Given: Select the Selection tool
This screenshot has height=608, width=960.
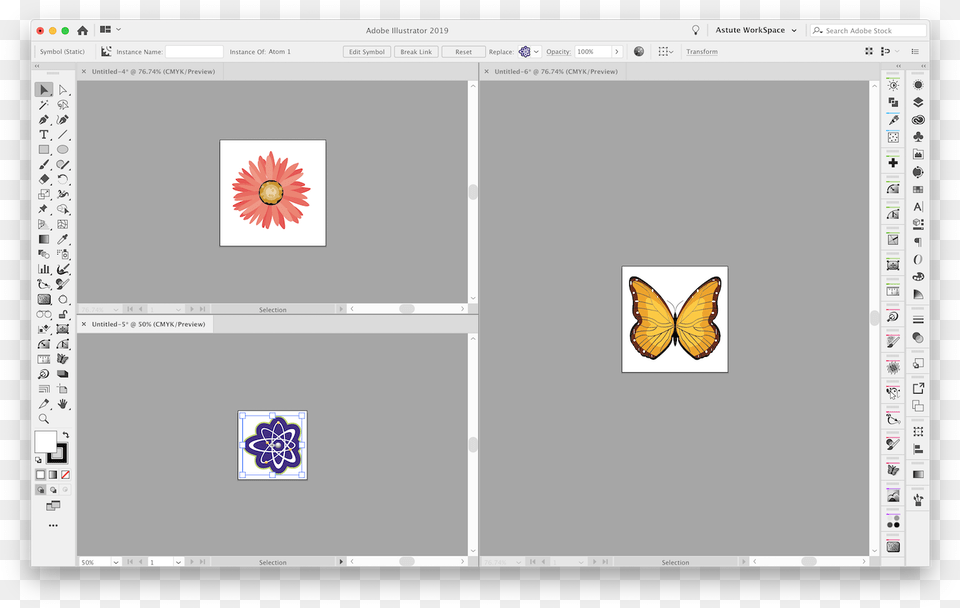Looking at the screenshot, I should (43, 89).
